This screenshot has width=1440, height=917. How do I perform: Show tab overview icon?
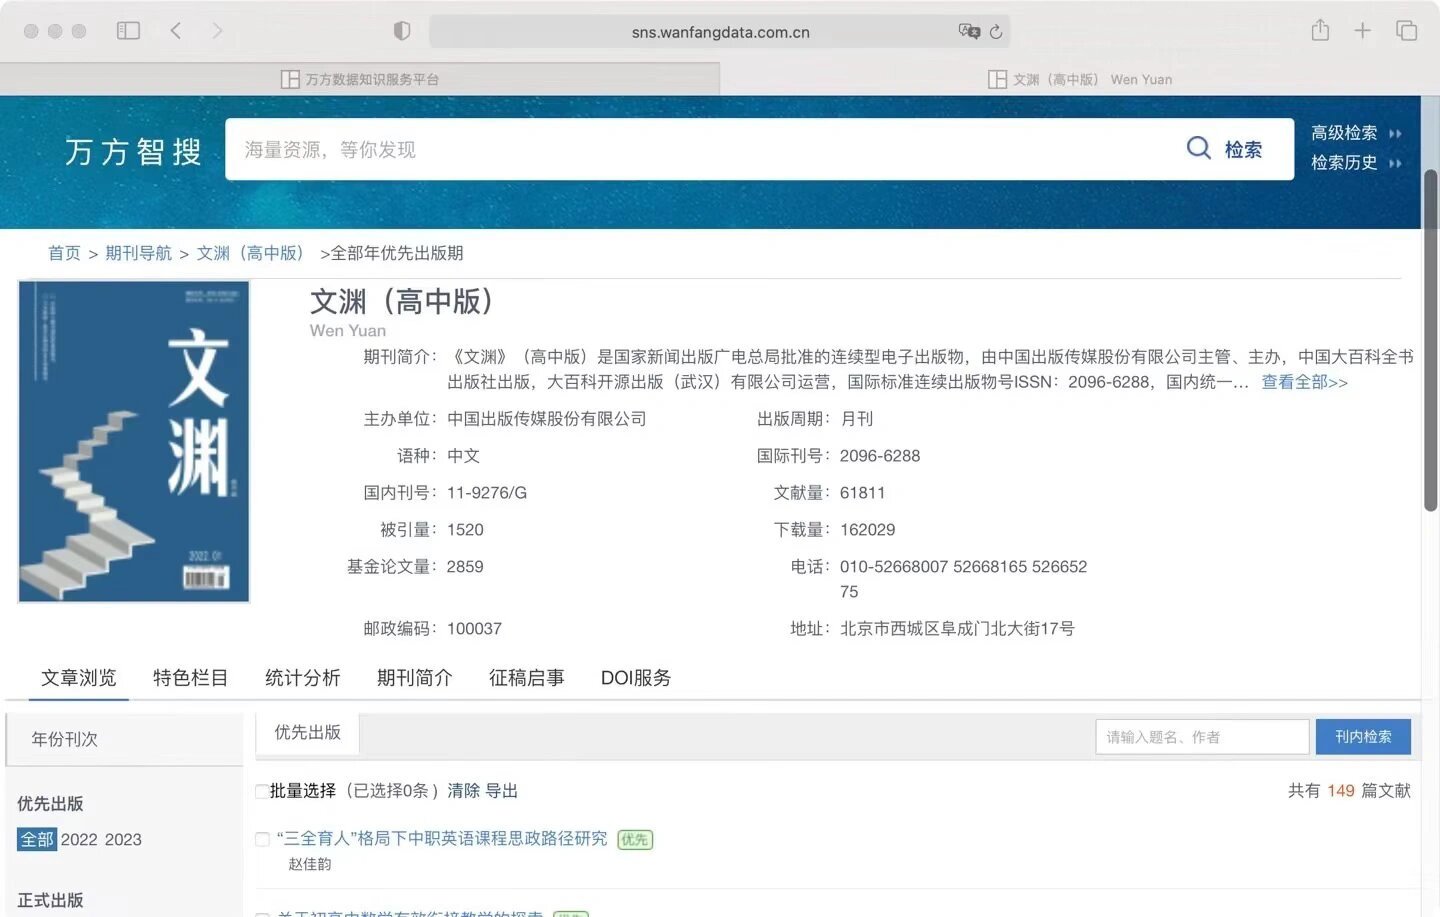(x=1406, y=31)
